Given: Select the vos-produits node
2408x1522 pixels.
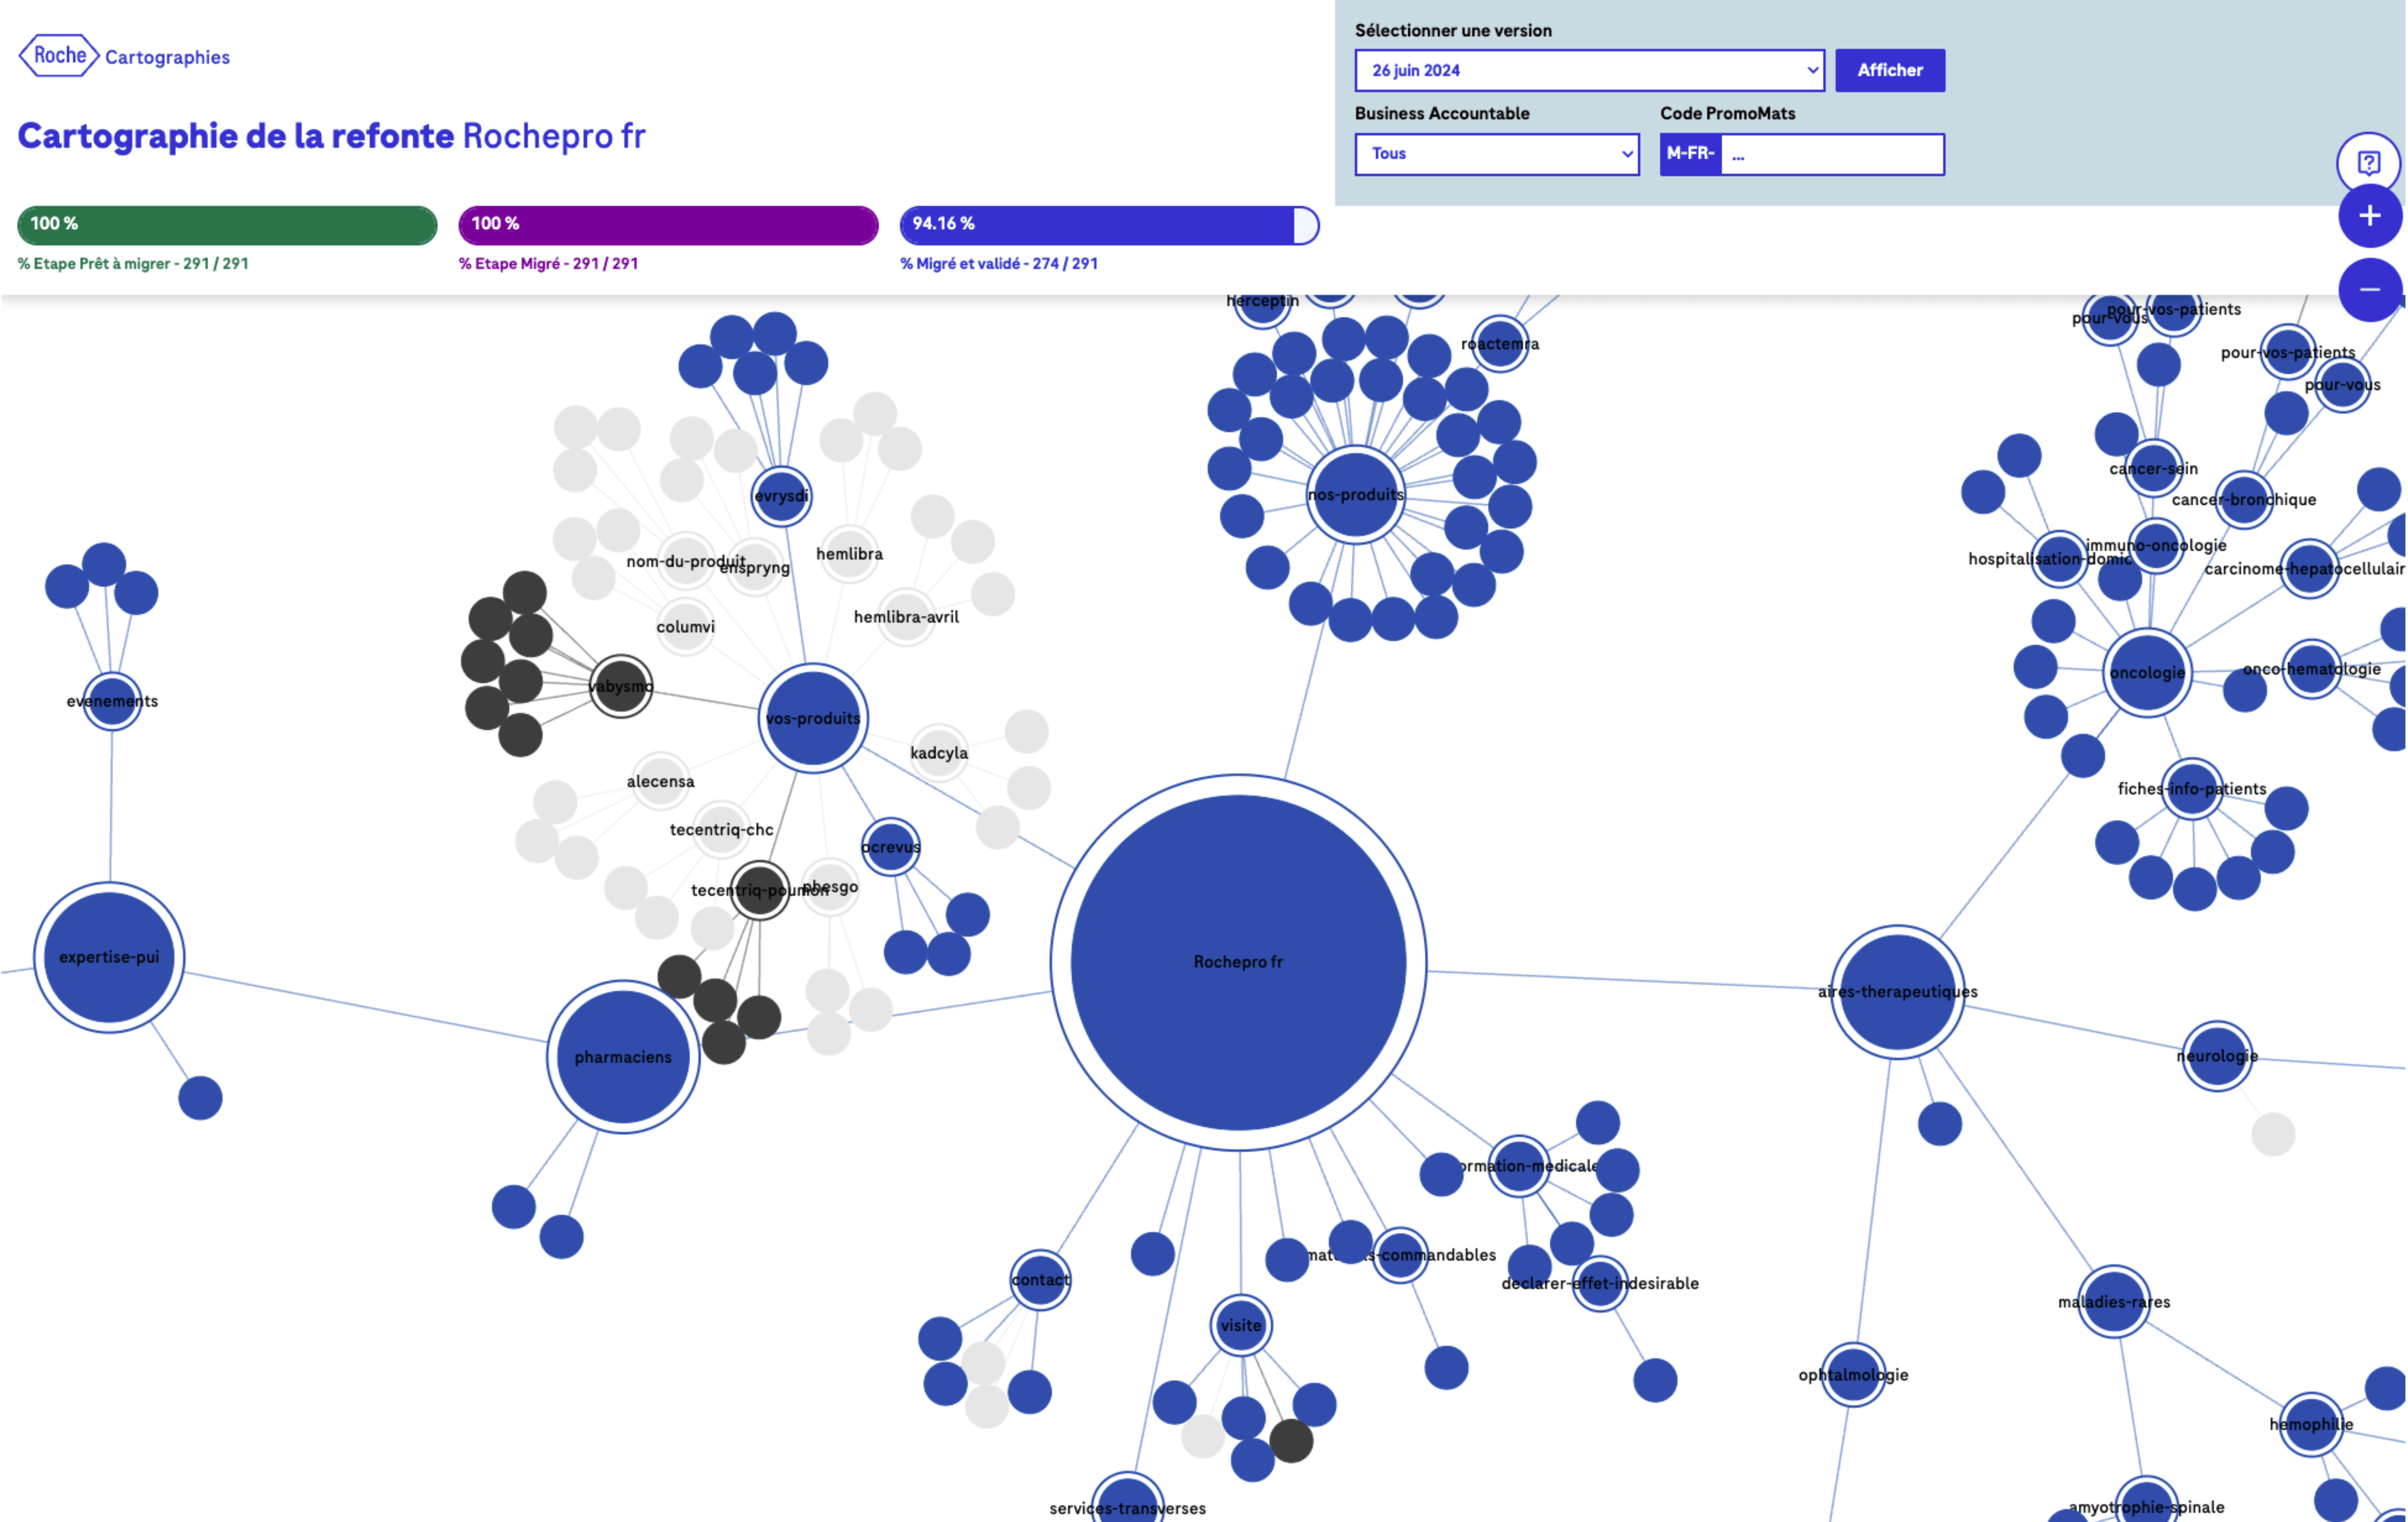Looking at the screenshot, I should (813, 718).
